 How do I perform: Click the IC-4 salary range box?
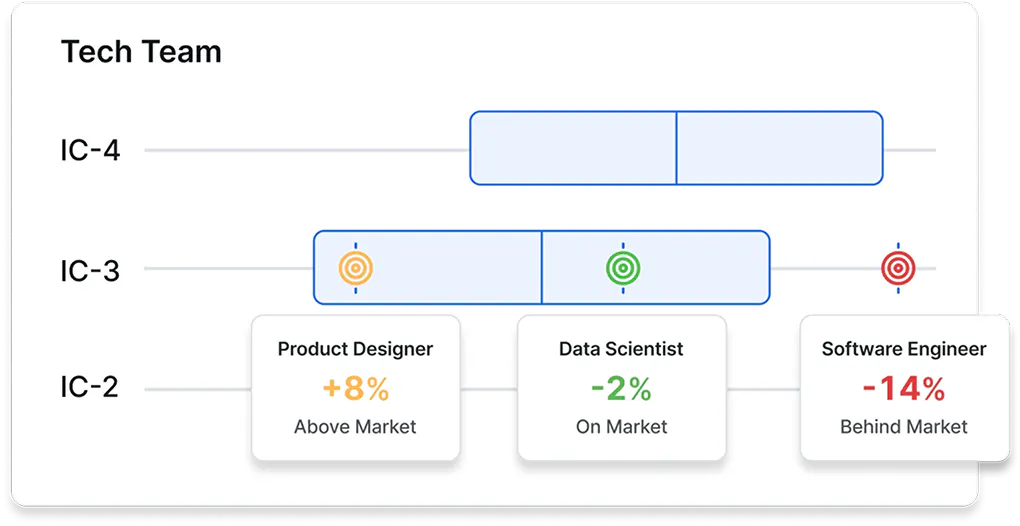677,148
